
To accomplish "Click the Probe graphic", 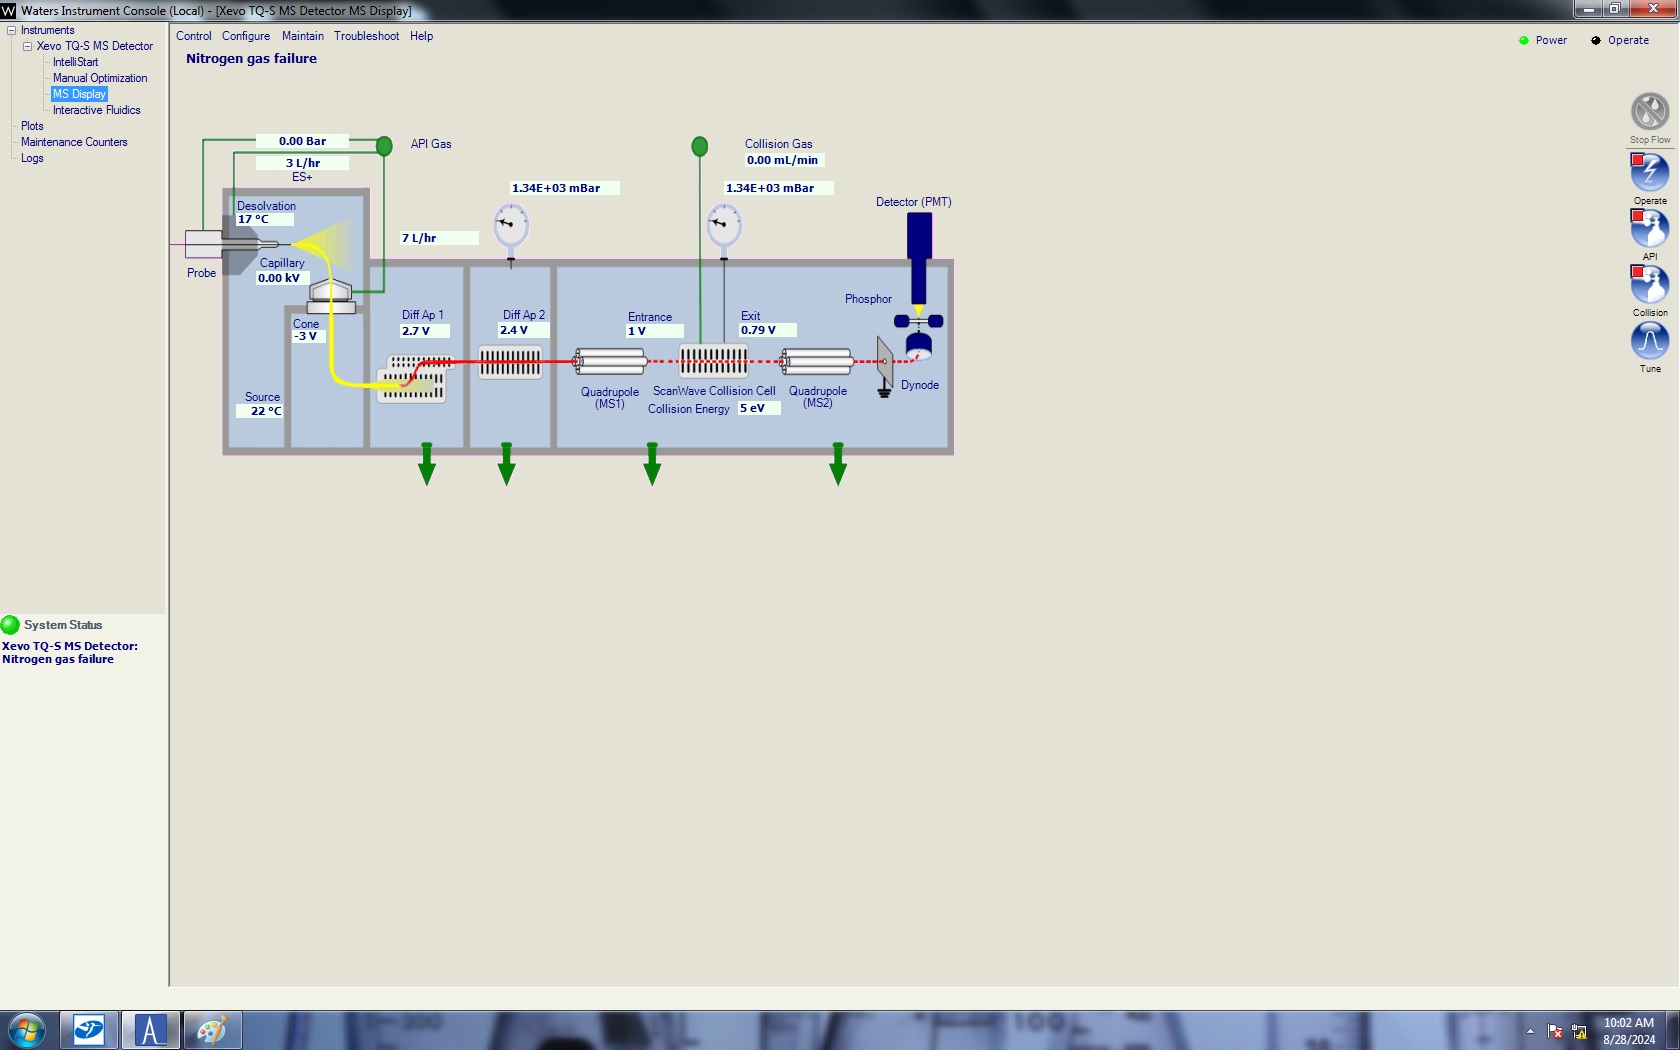I will [203, 244].
